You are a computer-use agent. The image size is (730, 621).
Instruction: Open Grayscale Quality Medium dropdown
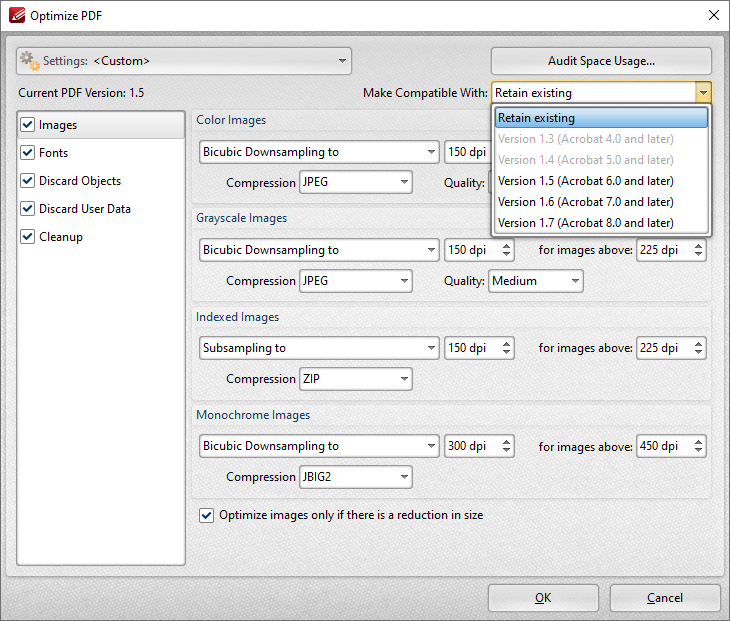(535, 281)
